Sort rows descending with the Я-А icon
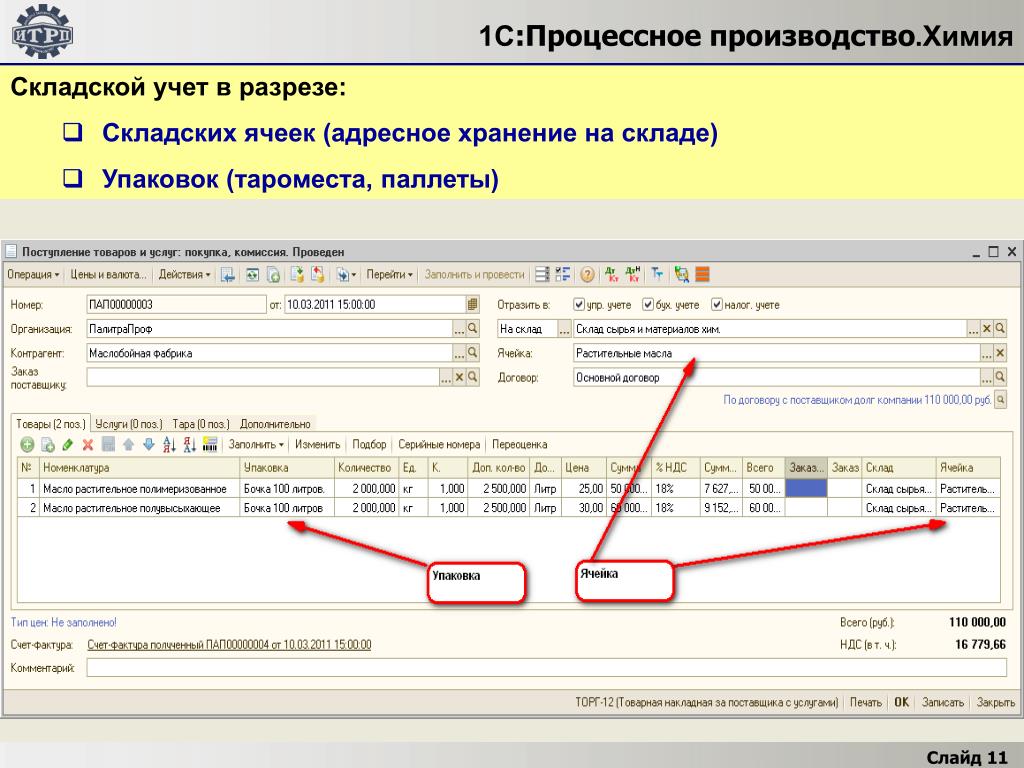The image size is (1024, 768). [x=190, y=445]
